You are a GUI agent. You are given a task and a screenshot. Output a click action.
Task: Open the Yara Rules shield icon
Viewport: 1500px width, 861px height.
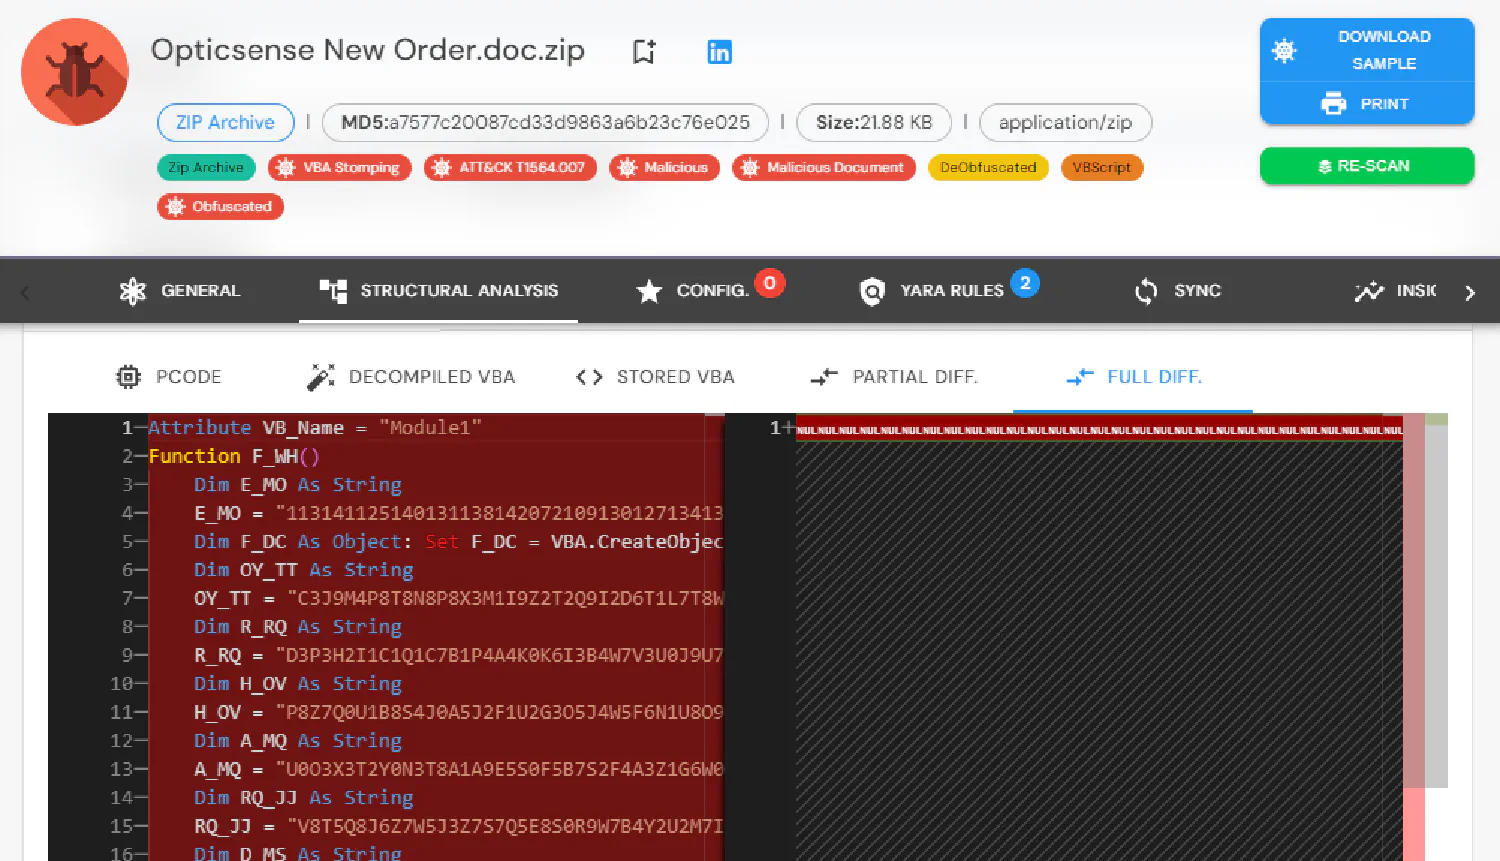click(x=871, y=291)
